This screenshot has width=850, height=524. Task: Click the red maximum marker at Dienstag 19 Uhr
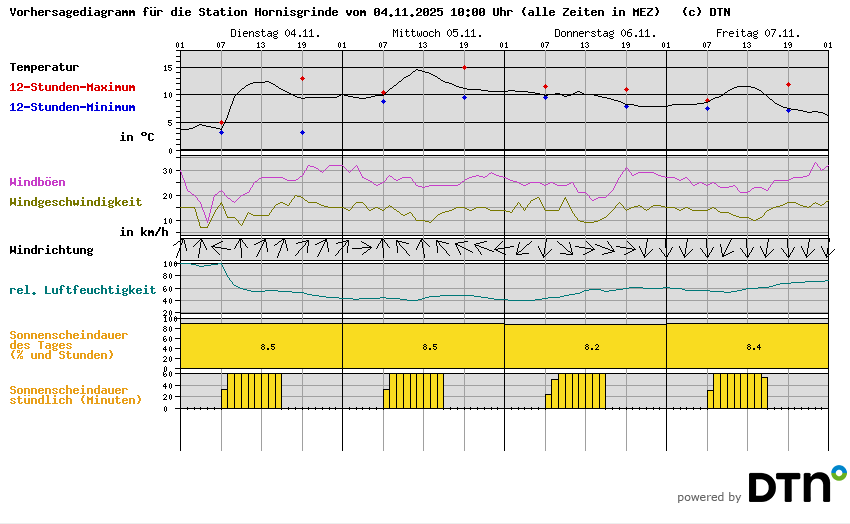click(302, 78)
